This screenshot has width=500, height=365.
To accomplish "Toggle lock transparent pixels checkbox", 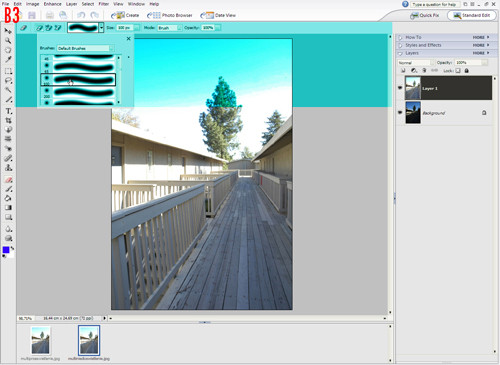I will tap(458, 71).
